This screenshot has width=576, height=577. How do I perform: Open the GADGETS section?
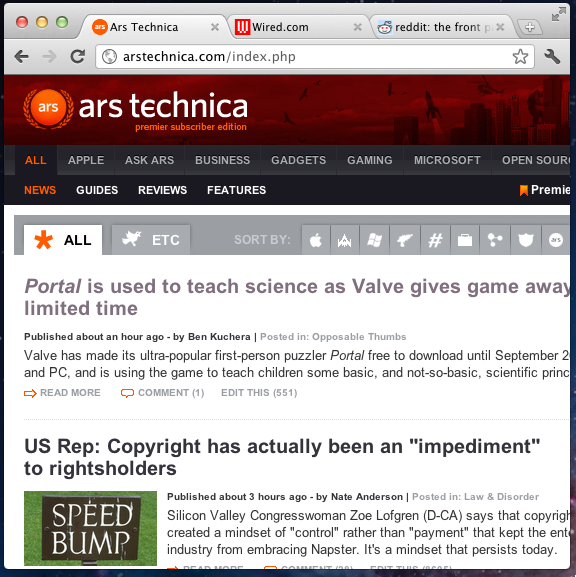click(x=298, y=160)
